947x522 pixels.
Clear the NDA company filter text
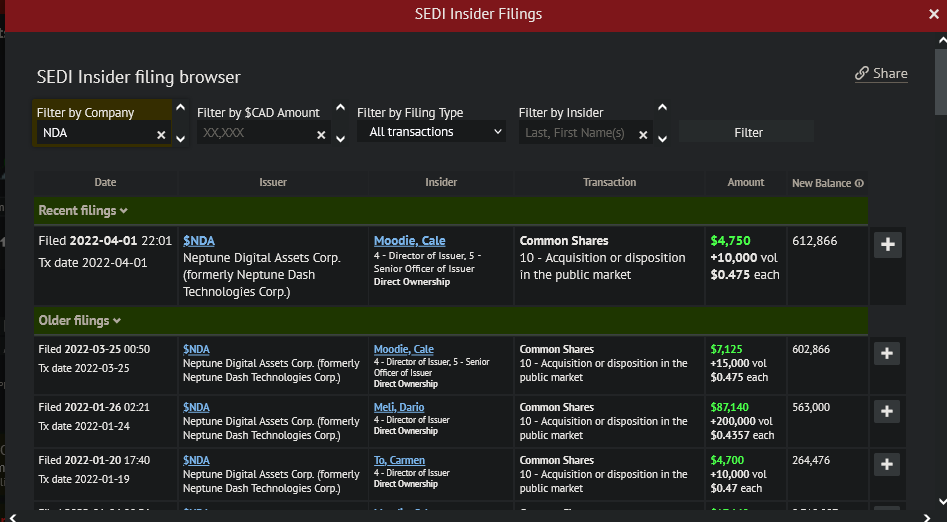coord(161,134)
